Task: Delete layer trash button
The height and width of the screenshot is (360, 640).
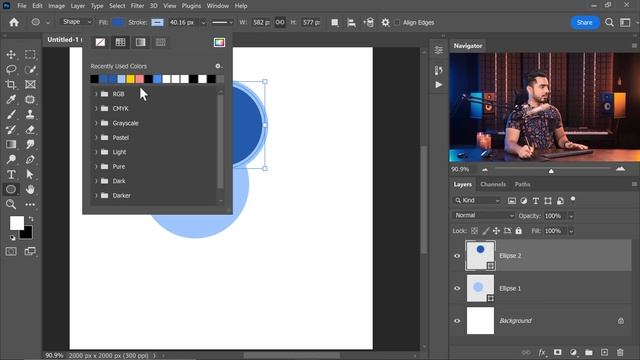Action: (620, 352)
